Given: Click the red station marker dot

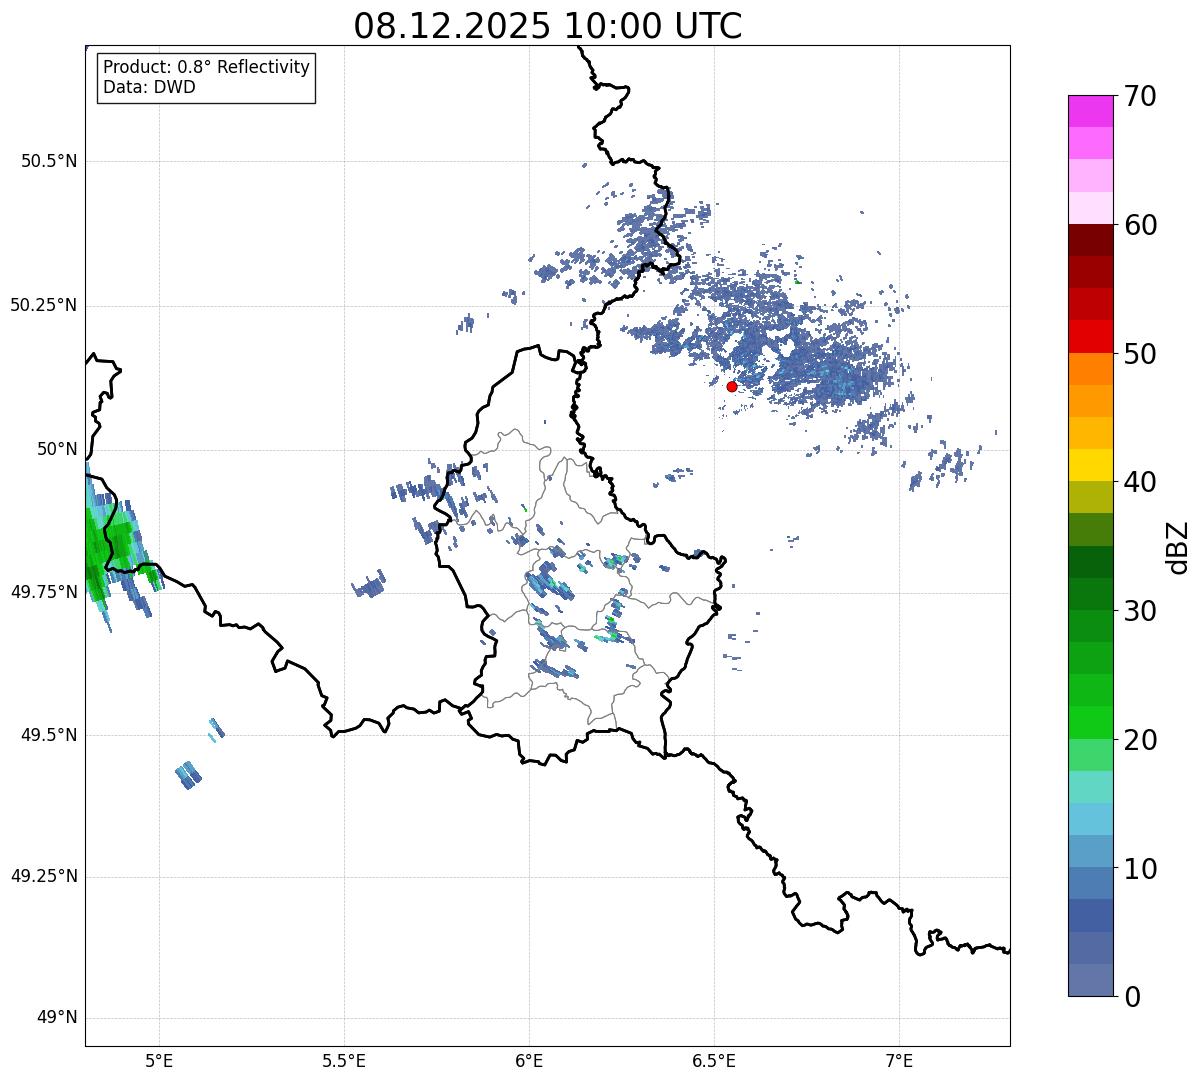Looking at the screenshot, I should [731, 386].
